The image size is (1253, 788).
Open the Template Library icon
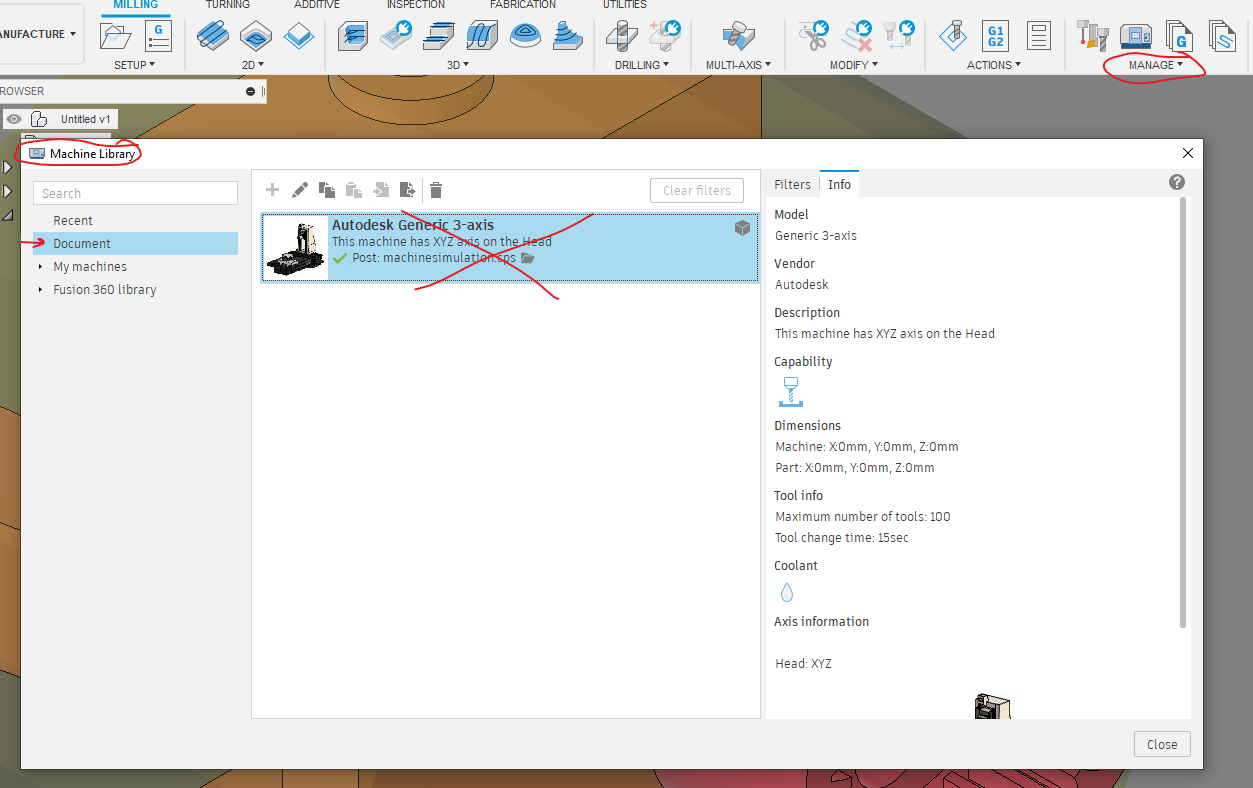1221,37
